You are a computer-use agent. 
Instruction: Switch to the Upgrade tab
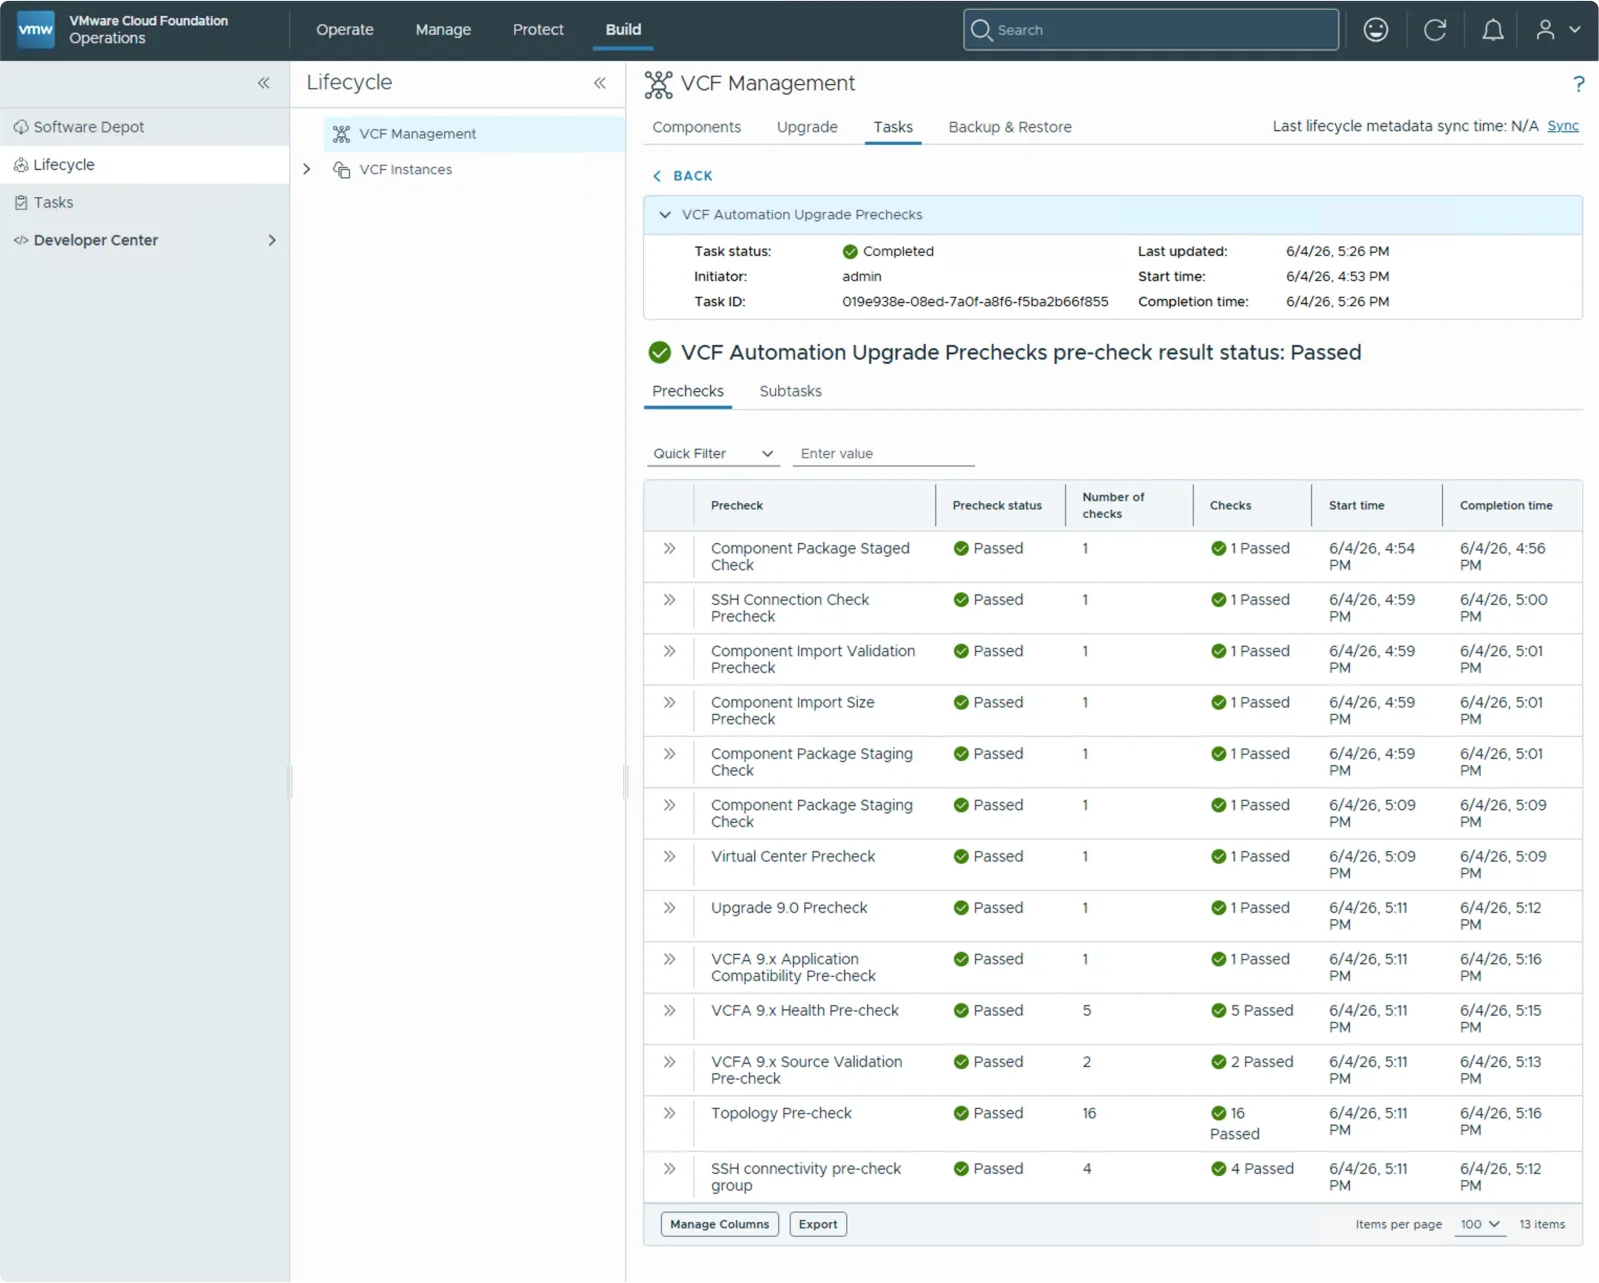[x=807, y=127]
